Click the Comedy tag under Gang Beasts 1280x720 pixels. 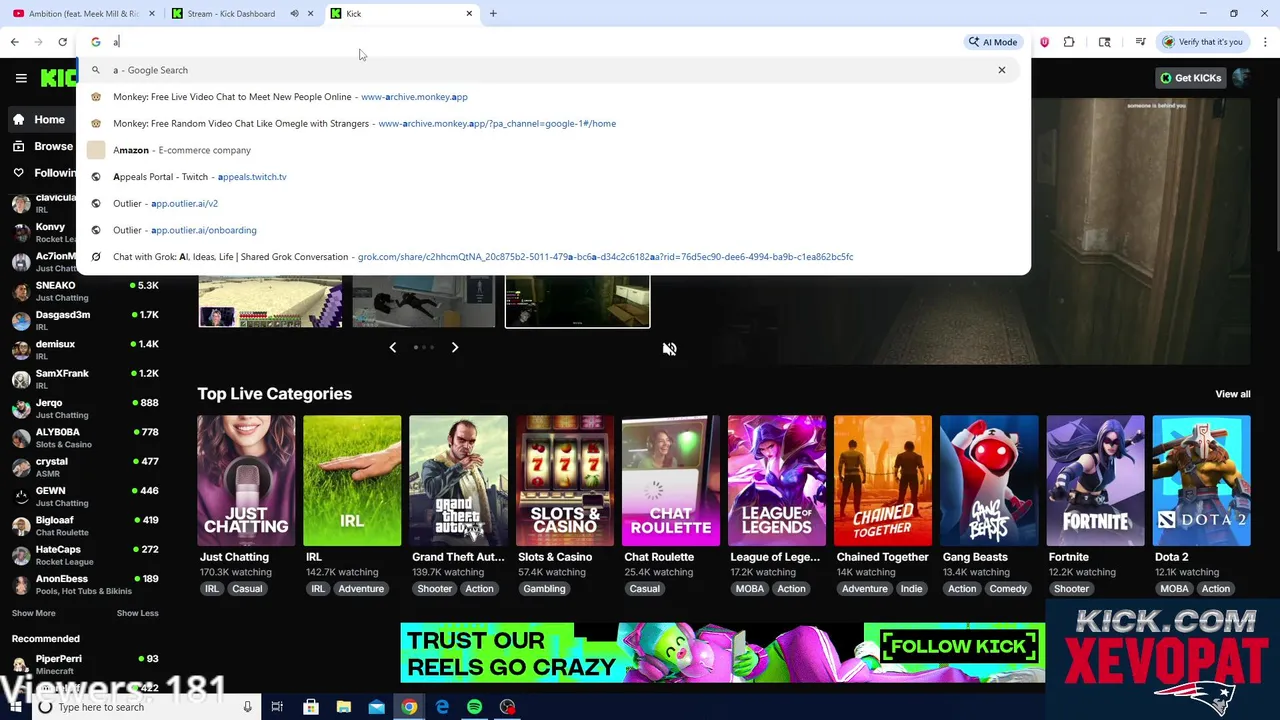point(1008,589)
